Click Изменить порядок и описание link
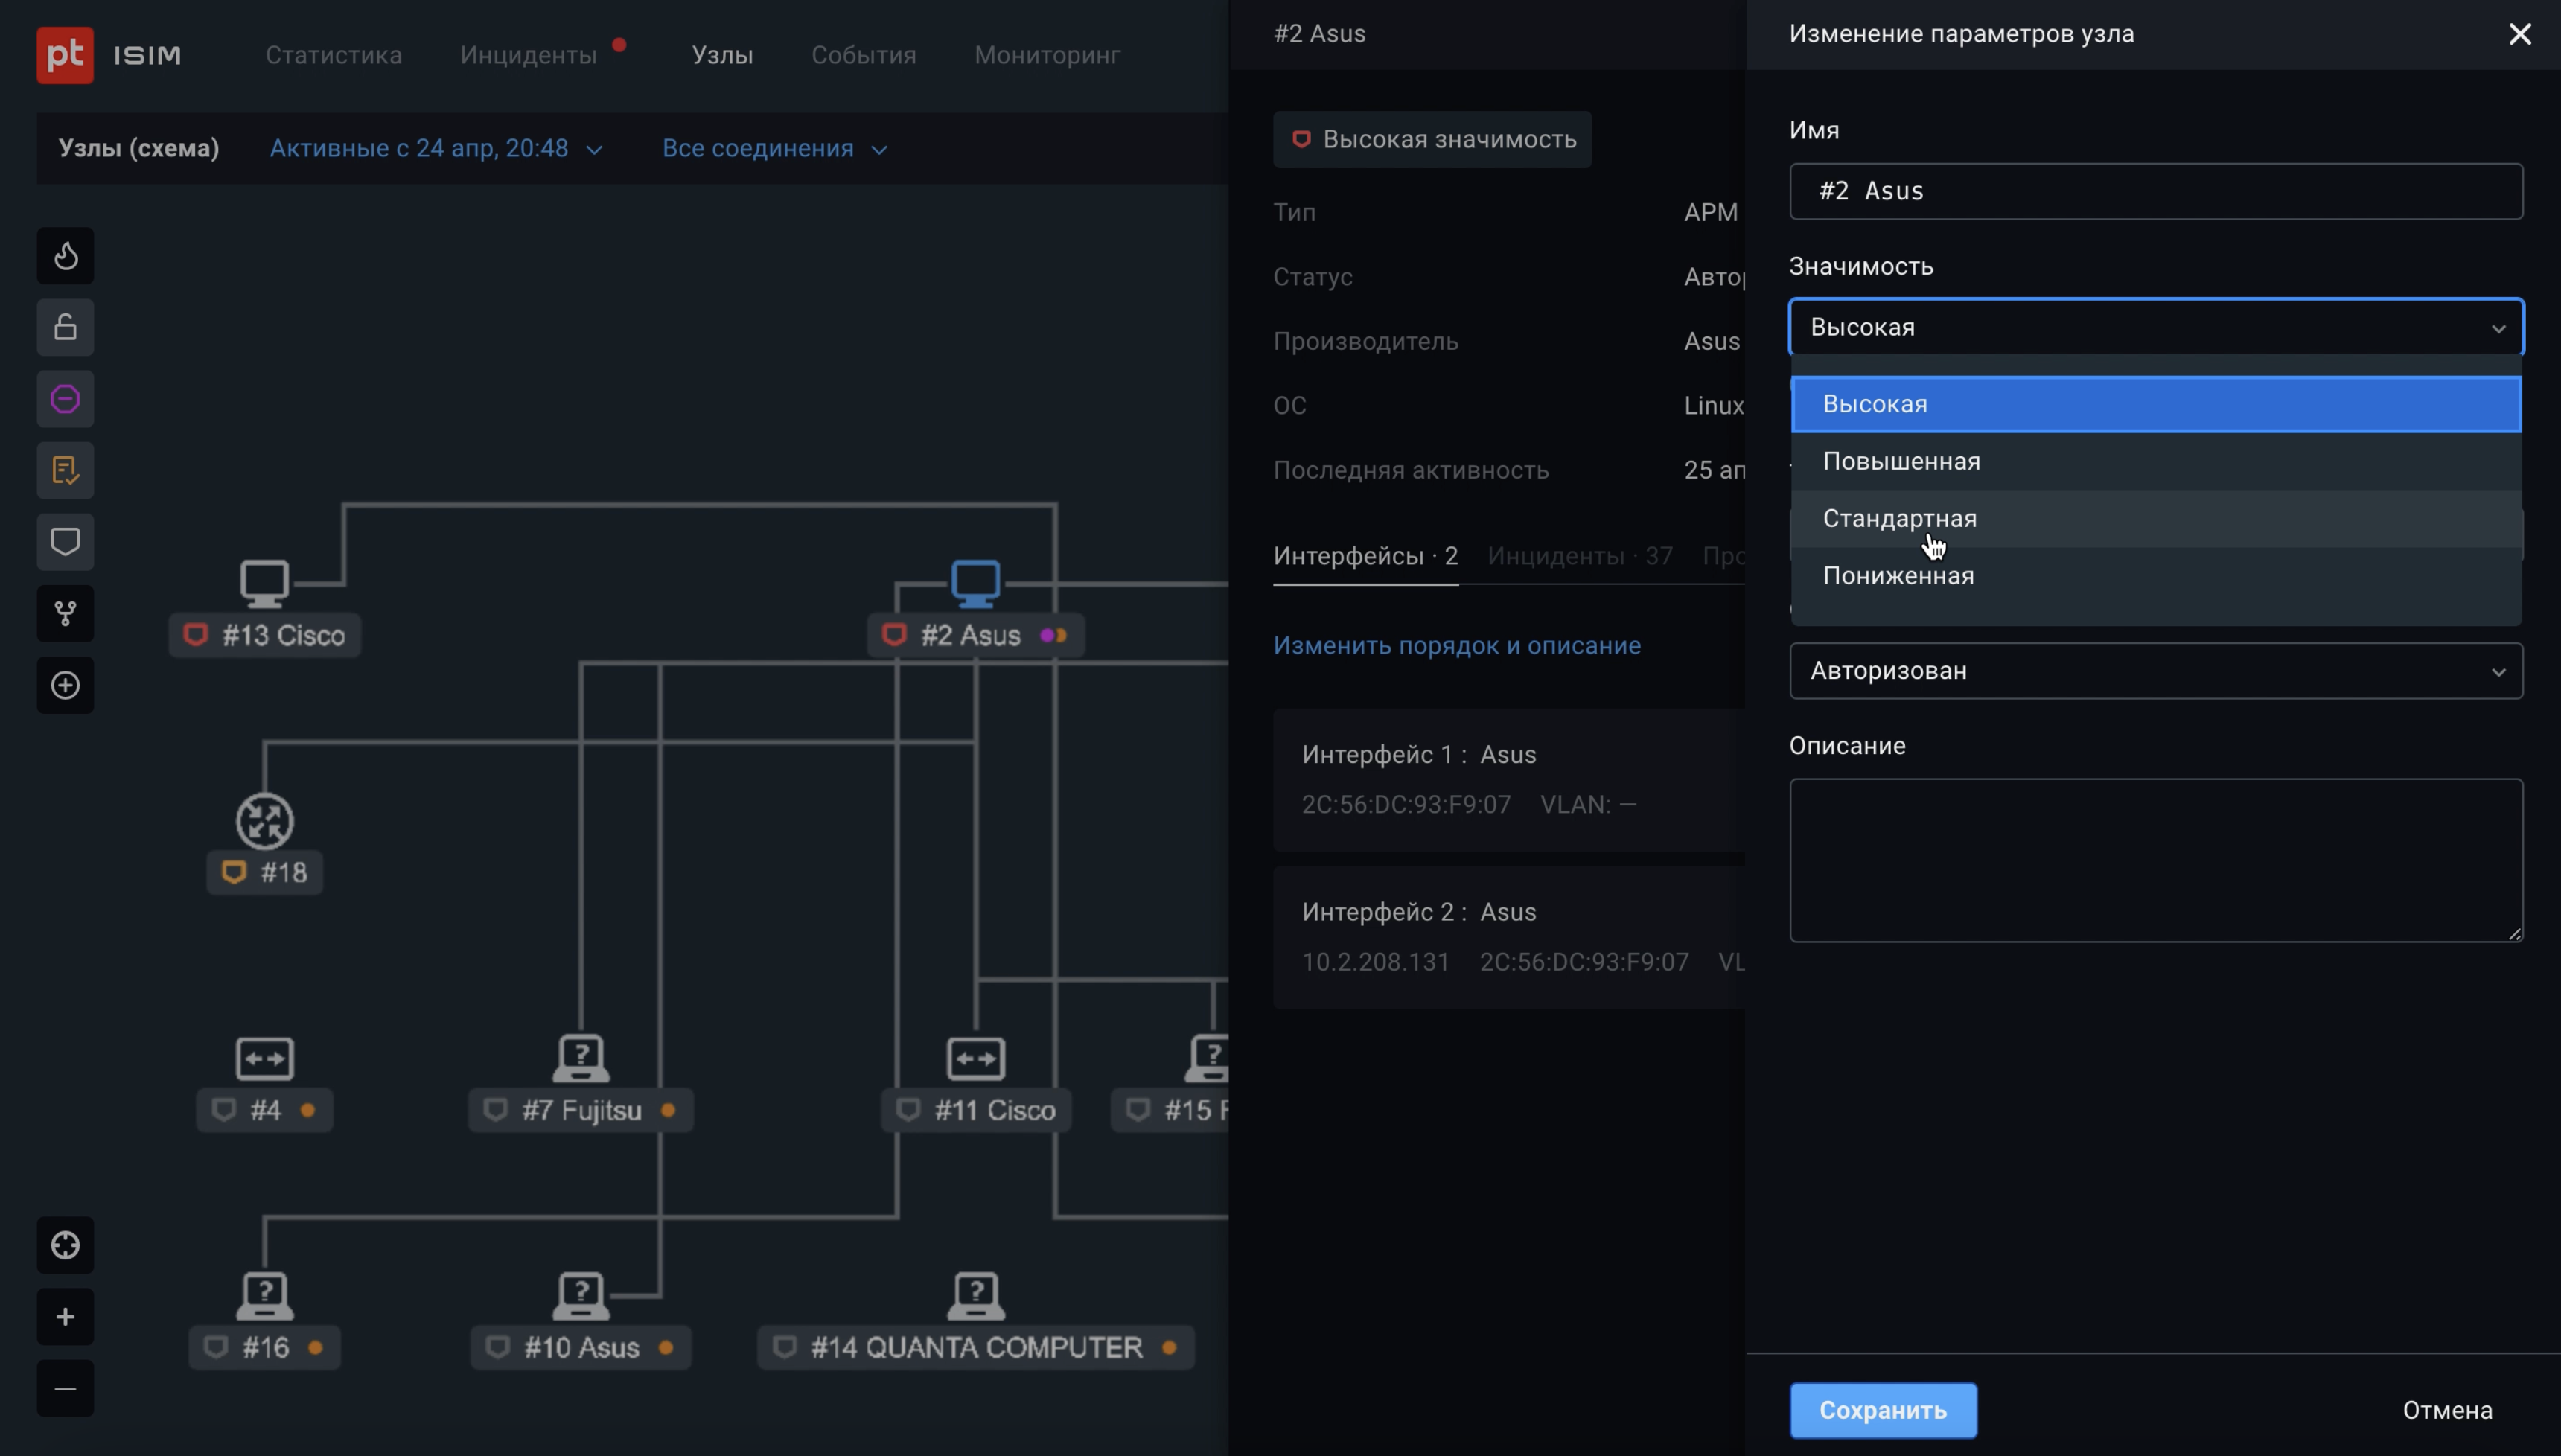 coord(1456,645)
